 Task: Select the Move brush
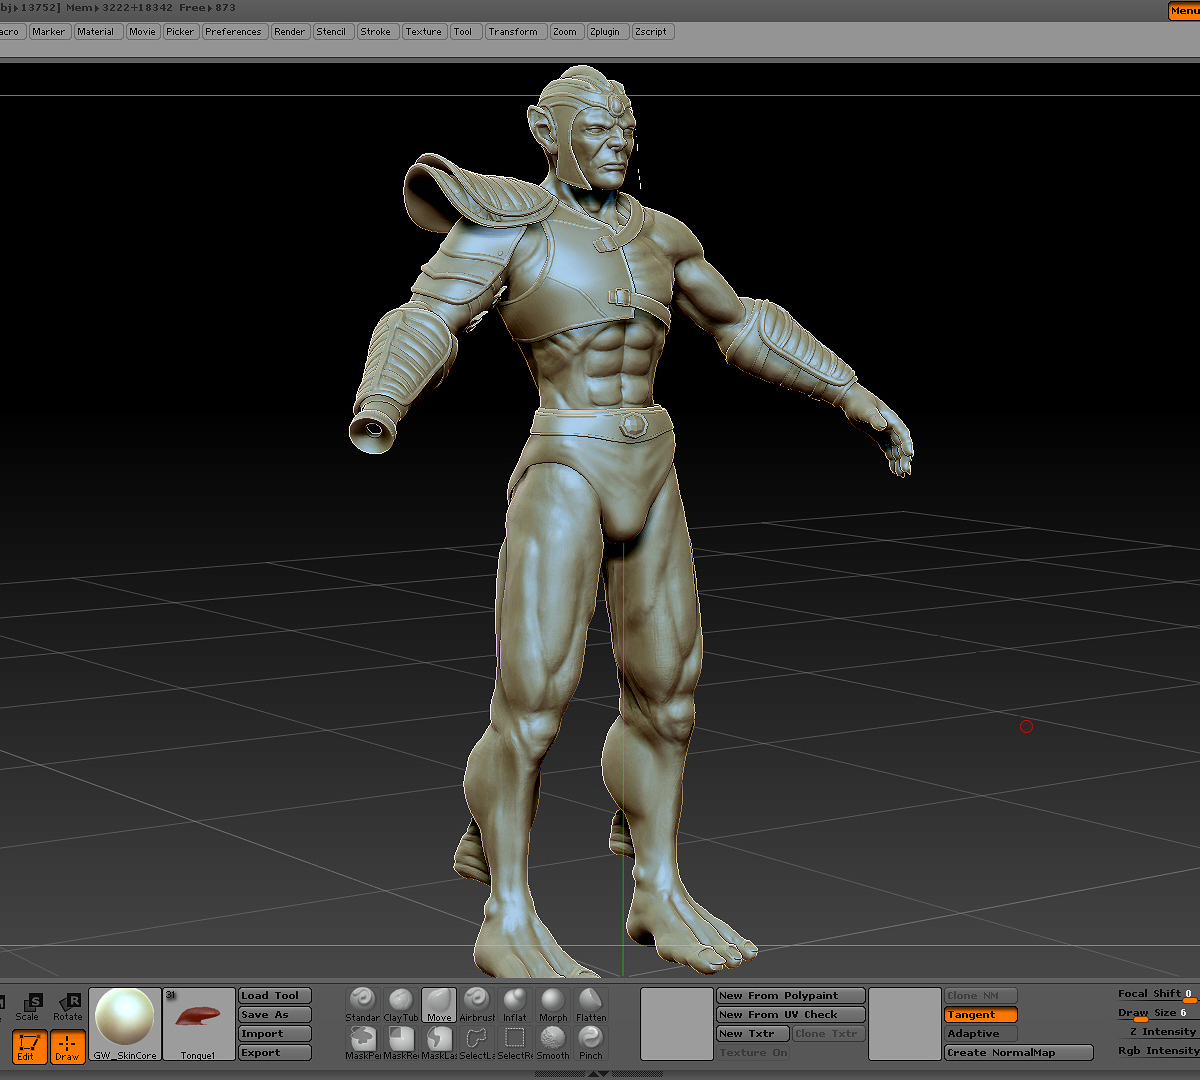coord(439,1004)
